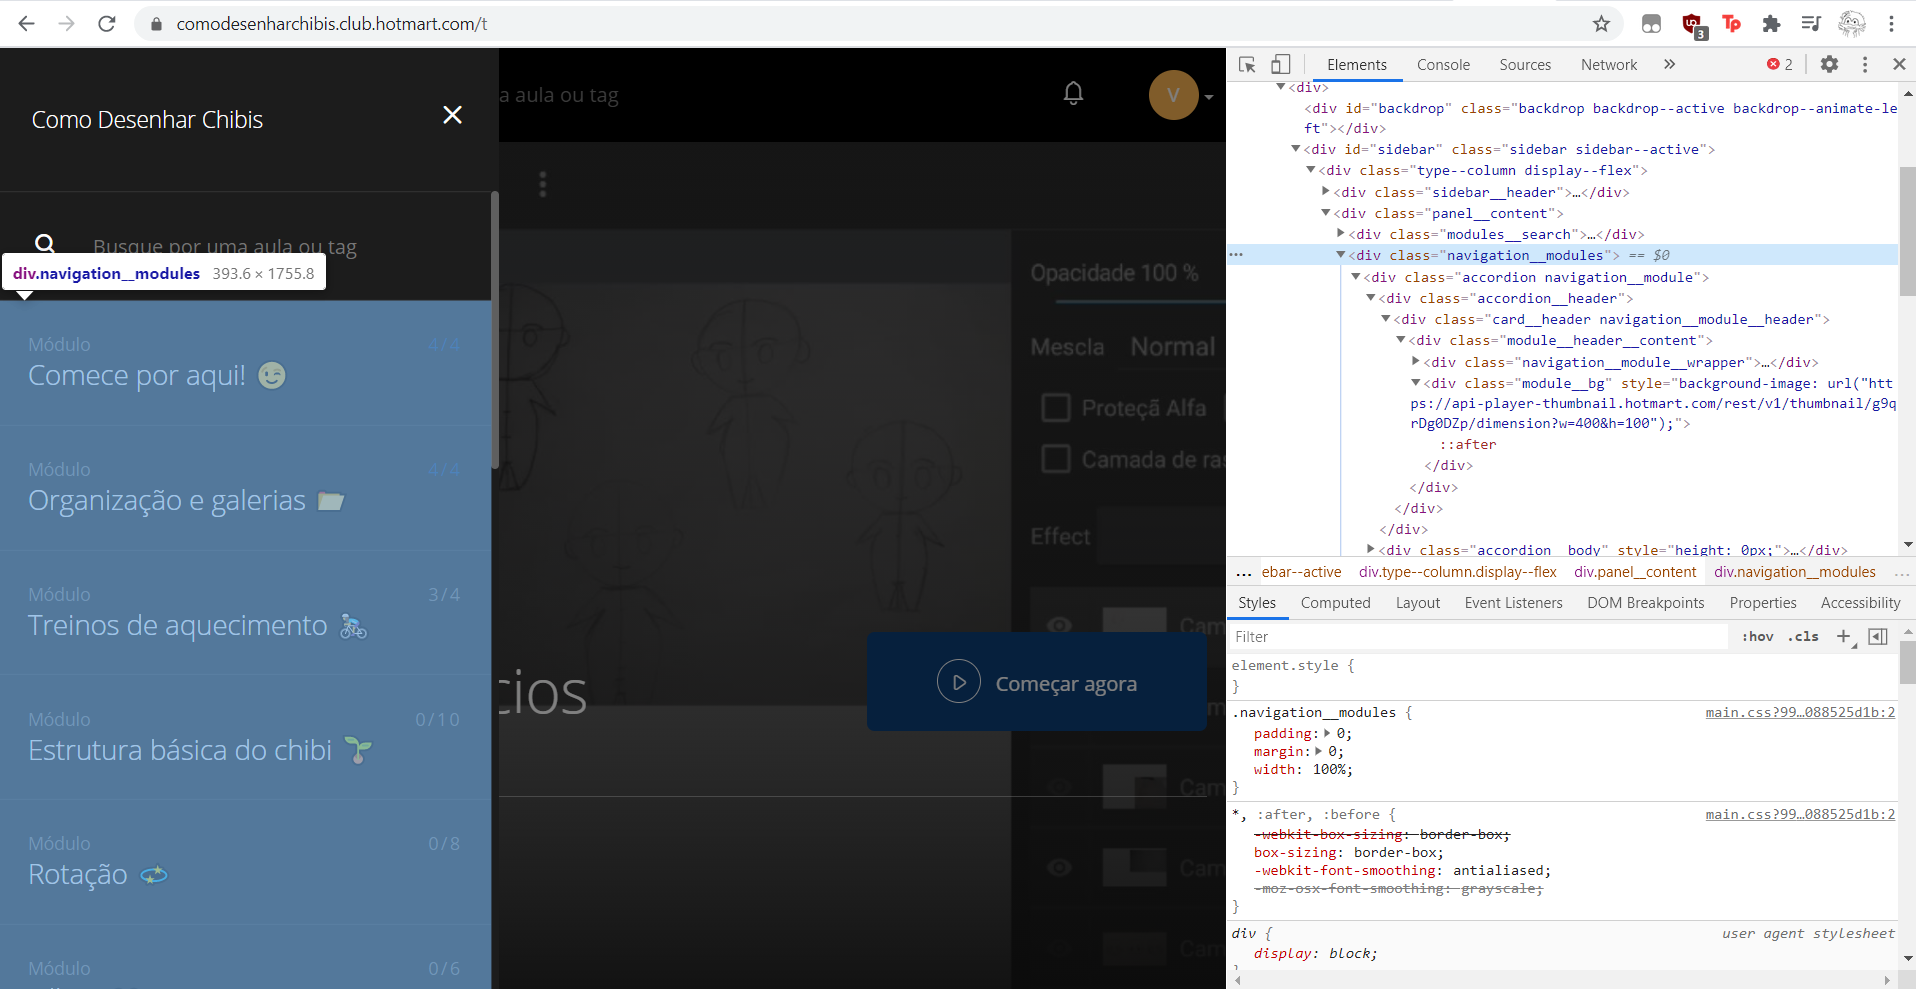The height and width of the screenshot is (989, 1916).
Task: Open the Event Listeners pane tab
Action: 1513,602
